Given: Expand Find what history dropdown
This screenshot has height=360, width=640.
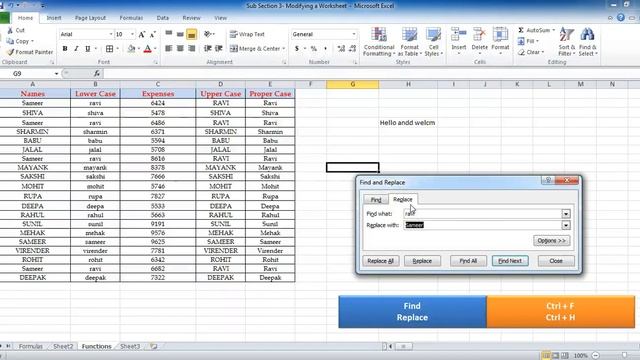Looking at the screenshot, I should (x=566, y=213).
